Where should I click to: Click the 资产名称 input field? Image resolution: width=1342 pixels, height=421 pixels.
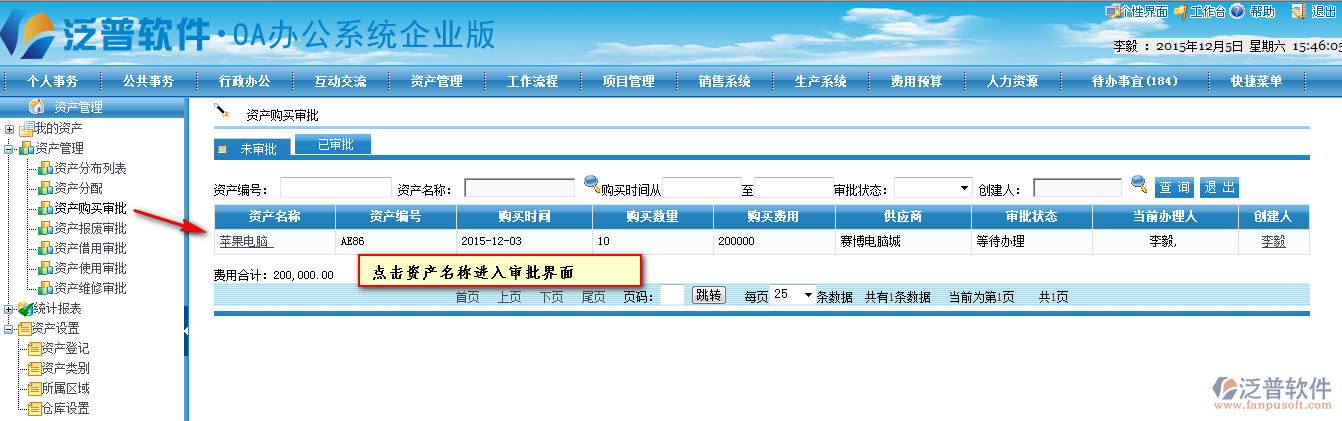pyautogui.click(x=519, y=188)
